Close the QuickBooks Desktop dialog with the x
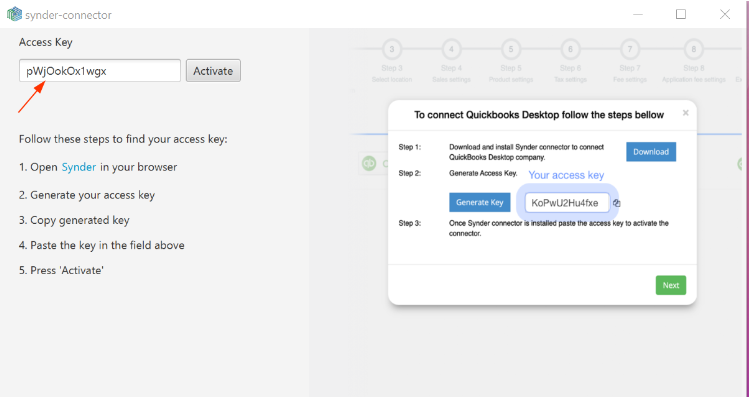 pos(685,113)
